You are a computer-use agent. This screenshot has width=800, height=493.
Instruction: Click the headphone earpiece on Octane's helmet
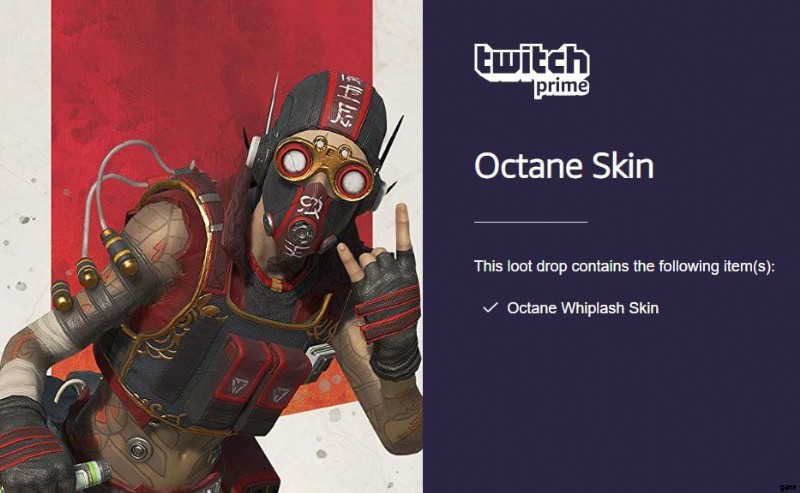coord(254,153)
